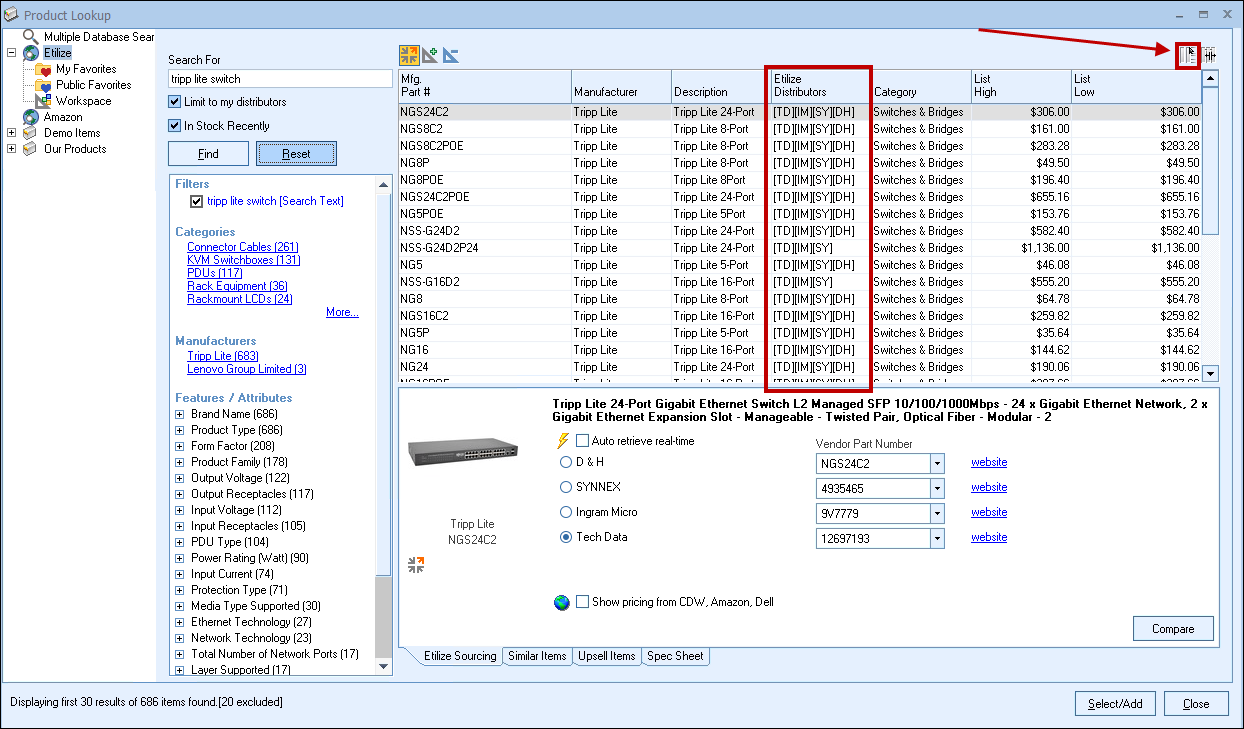Click the My Favorites heart folder icon
This screenshot has height=729, width=1244.
[x=43, y=70]
